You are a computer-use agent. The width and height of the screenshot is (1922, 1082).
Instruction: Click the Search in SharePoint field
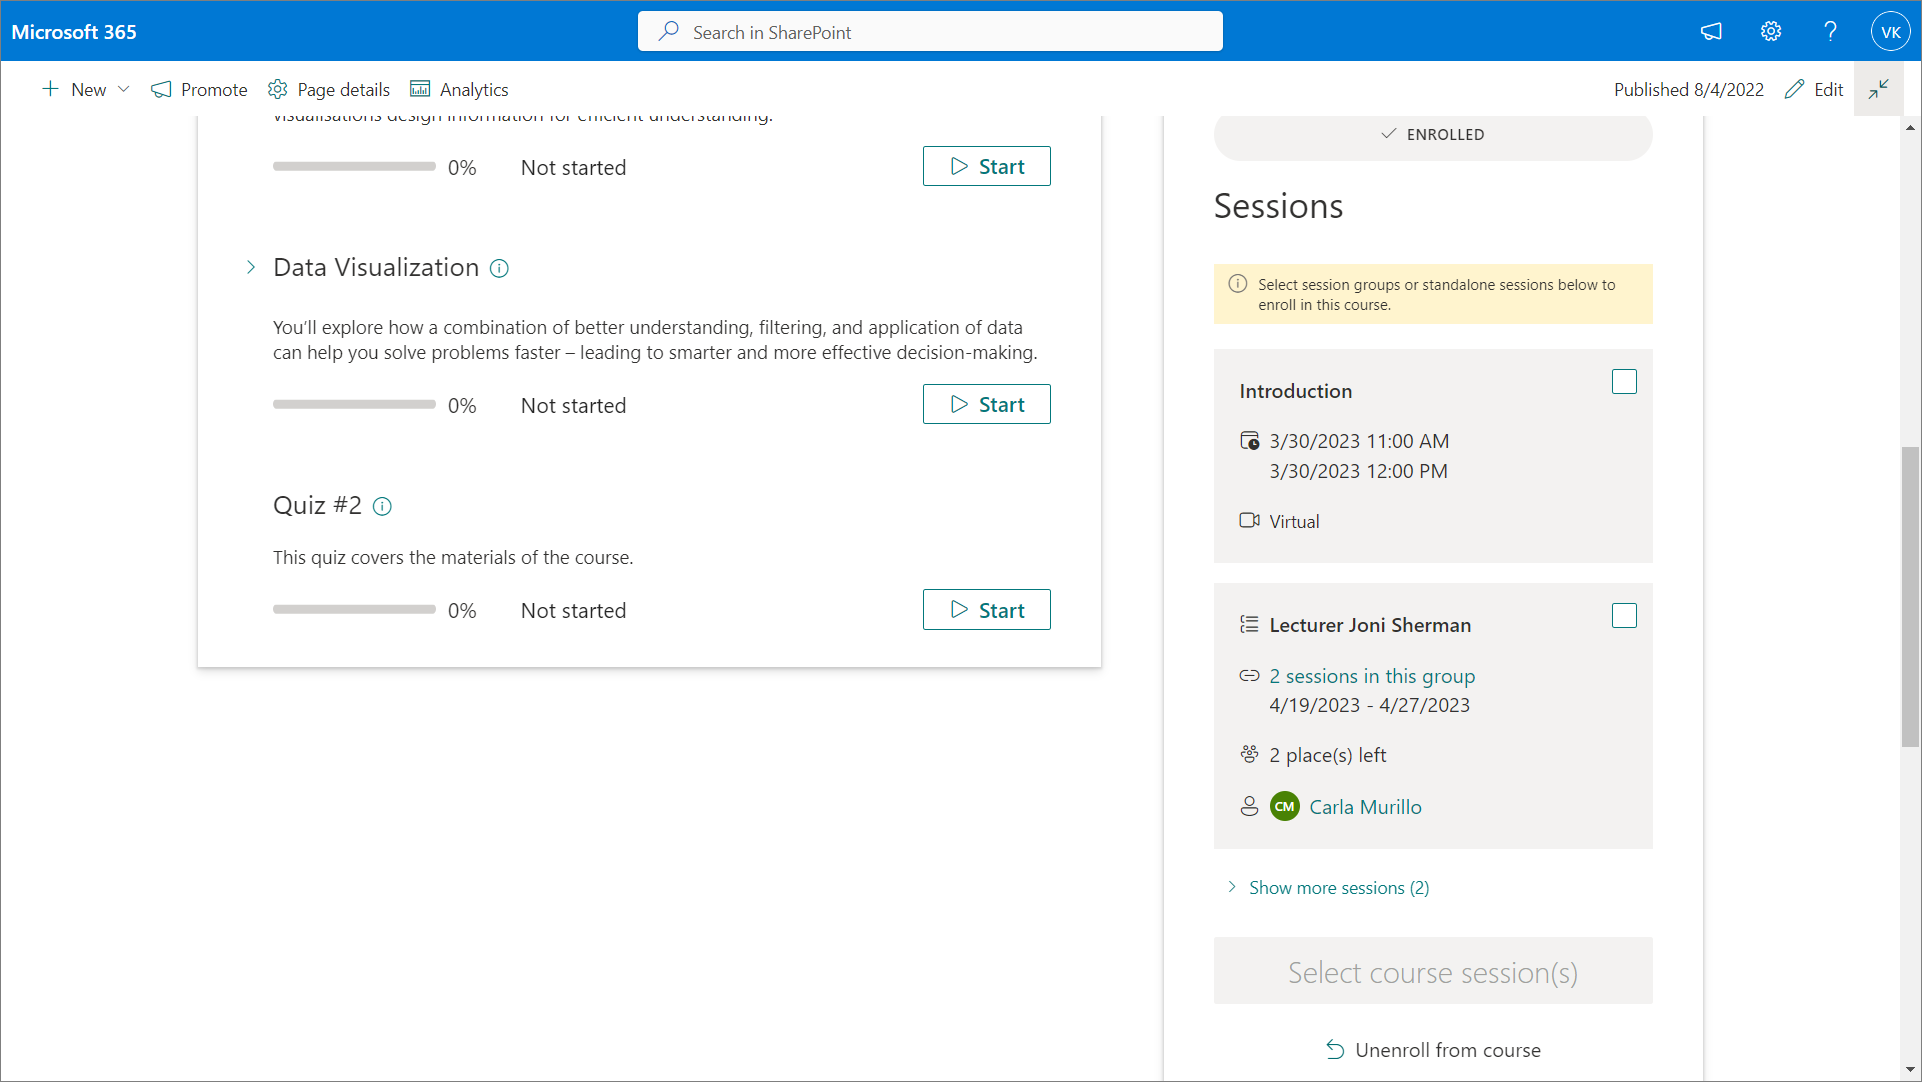930,32
